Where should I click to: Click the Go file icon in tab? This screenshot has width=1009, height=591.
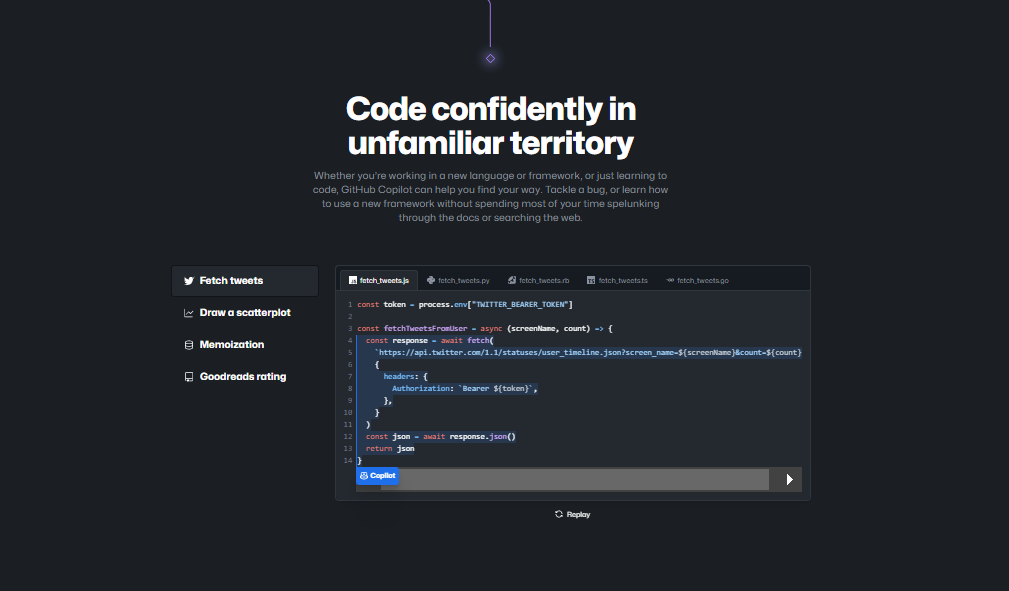[670, 280]
